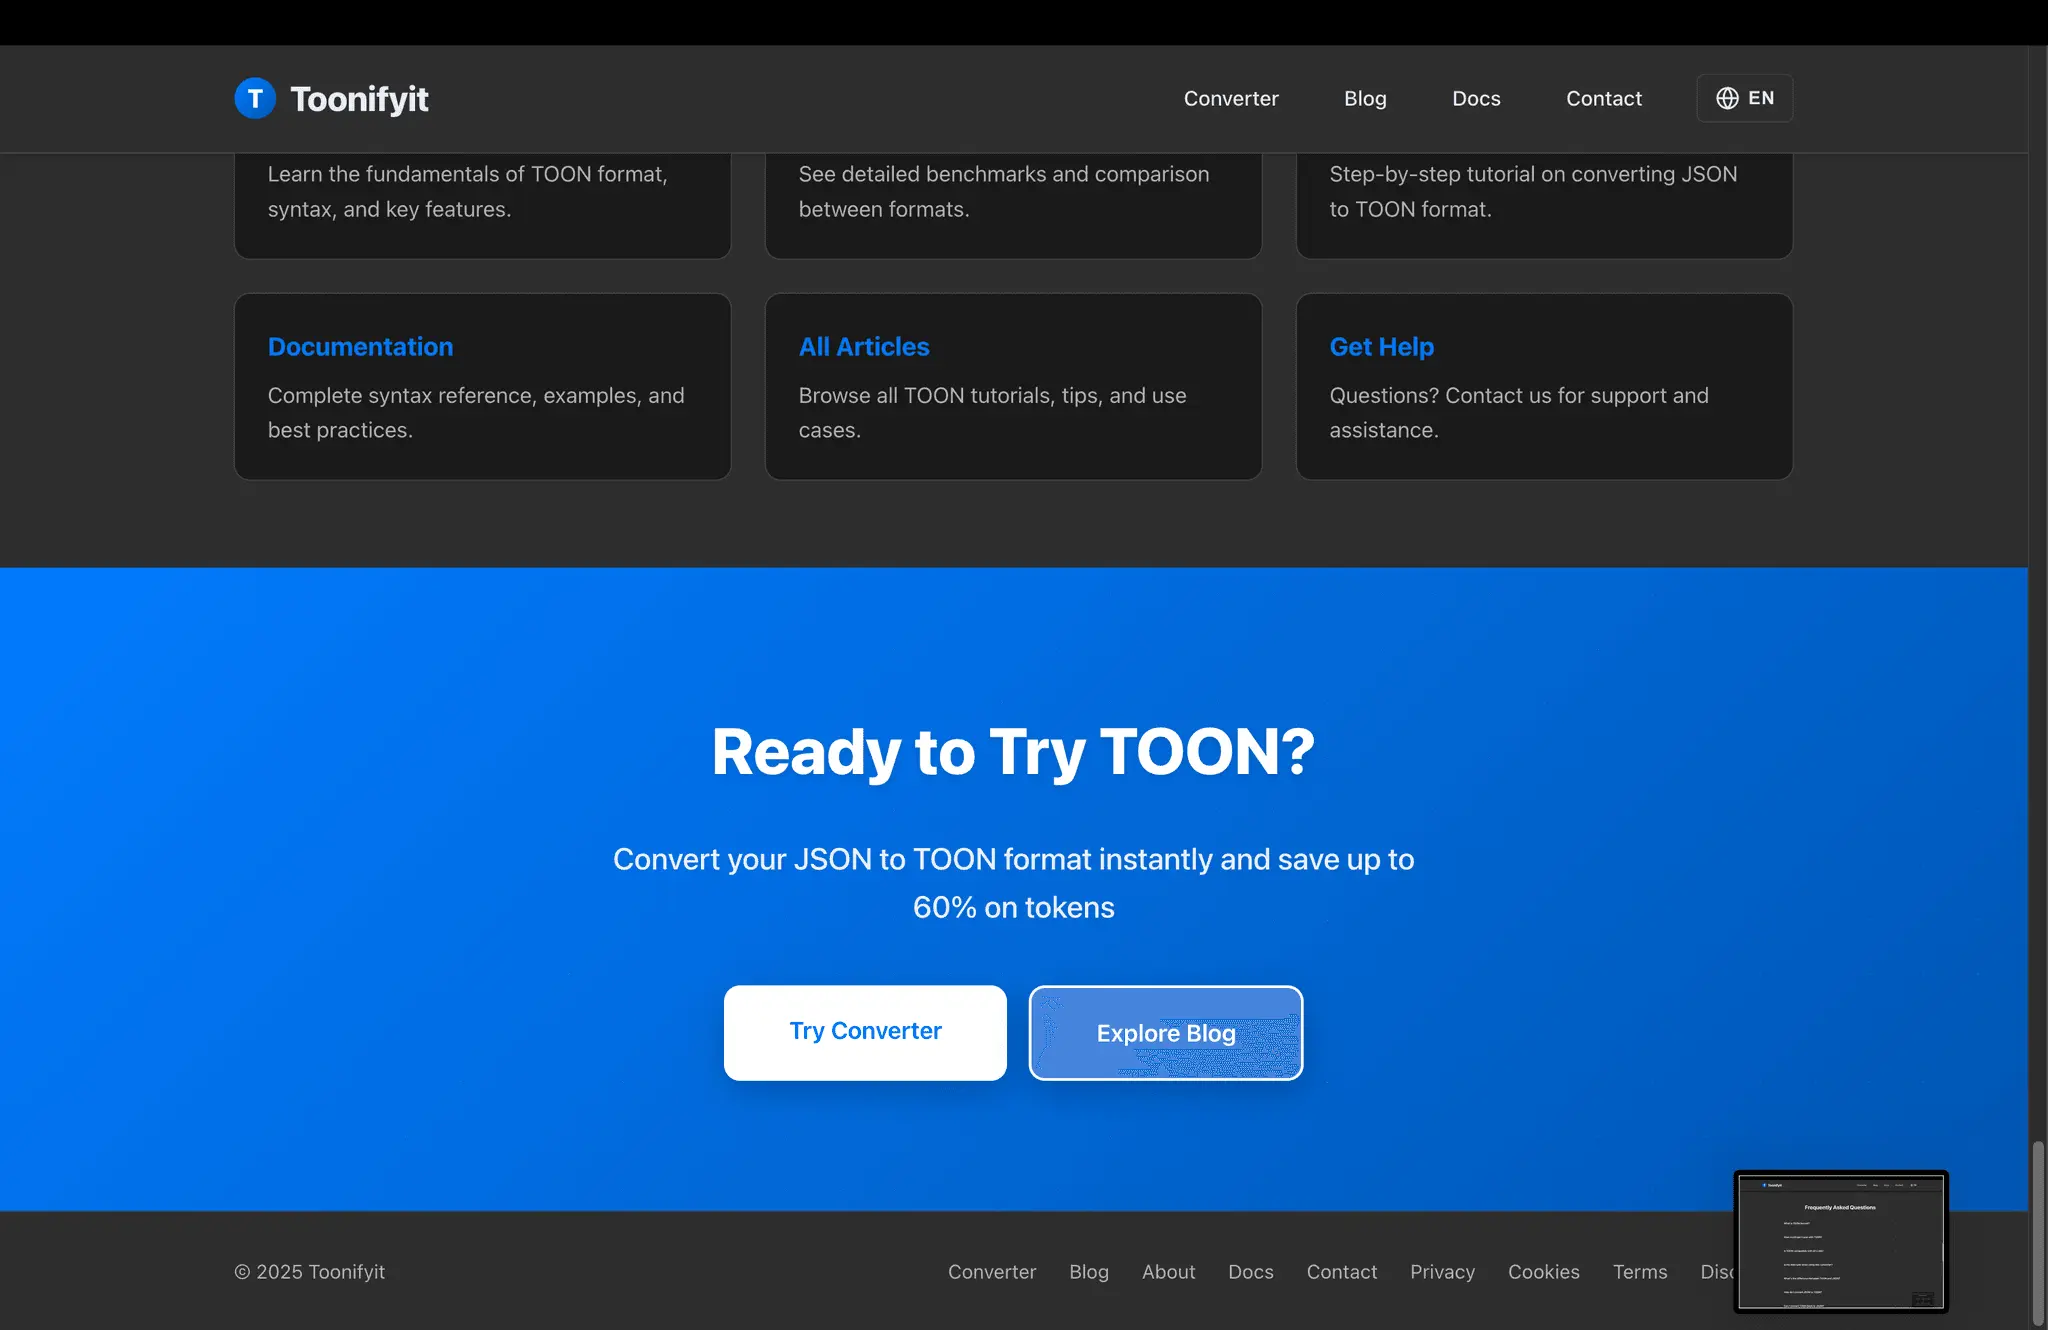Image resolution: width=2048 pixels, height=1330 pixels.
Task: Open footer About link
Action: pos(1168,1272)
